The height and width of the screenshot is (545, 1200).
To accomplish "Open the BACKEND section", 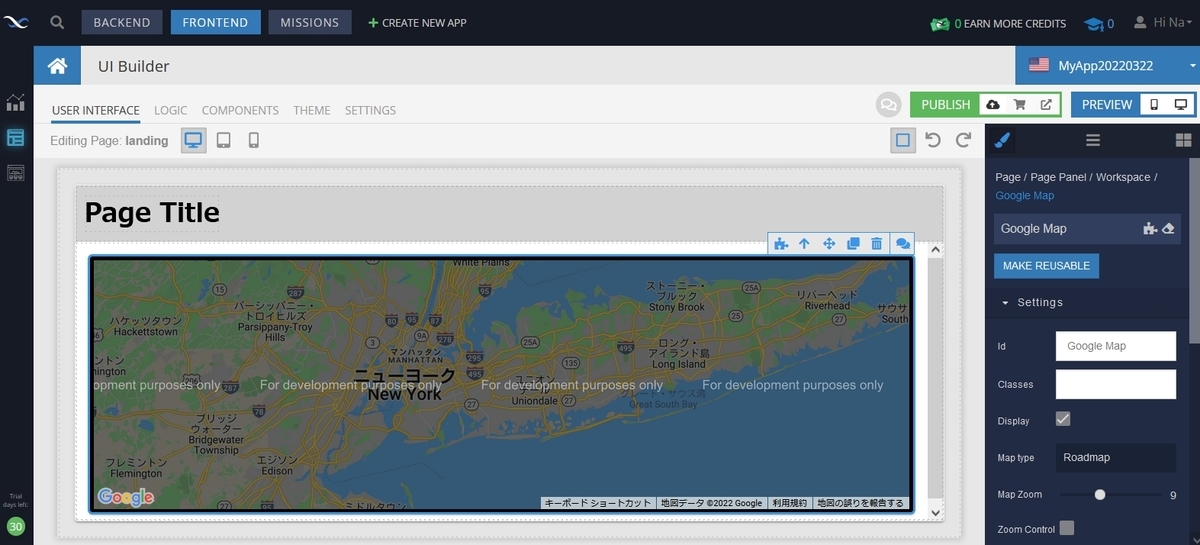I will coord(122,22).
